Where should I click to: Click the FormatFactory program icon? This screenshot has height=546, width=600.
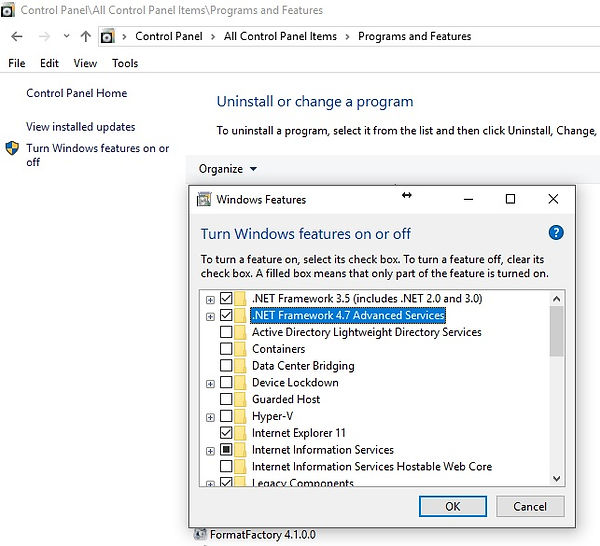click(199, 534)
